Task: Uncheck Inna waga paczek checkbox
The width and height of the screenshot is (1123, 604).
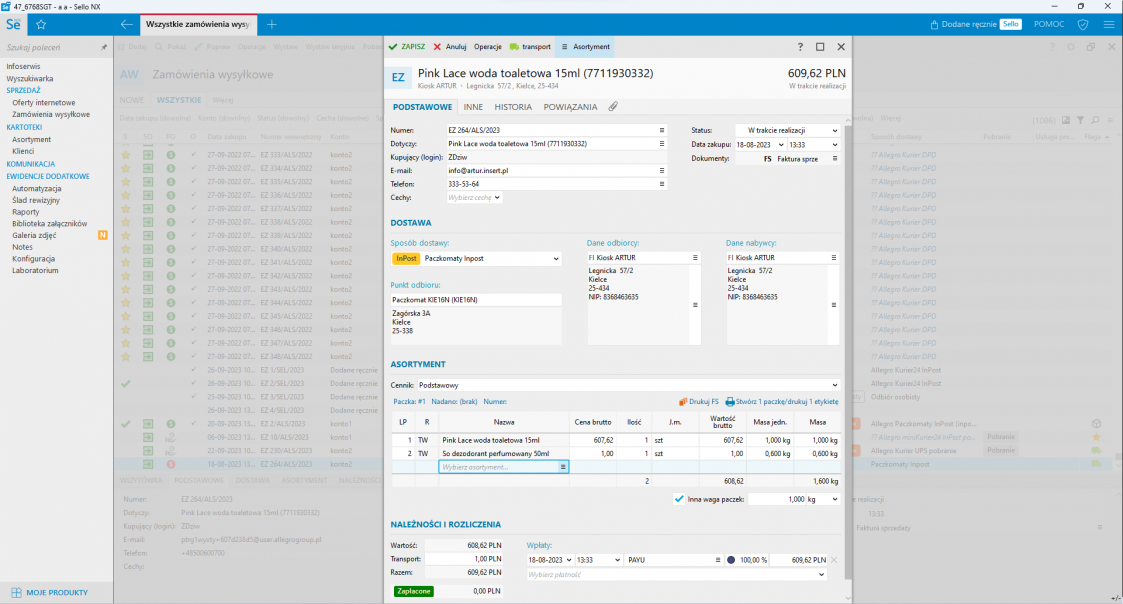Action: click(x=679, y=498)
